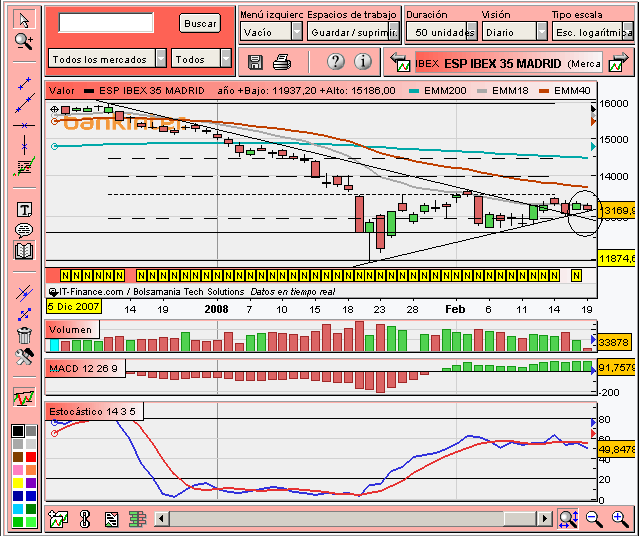Open the hammer and wrench settings icon

[x=24, y=357]
